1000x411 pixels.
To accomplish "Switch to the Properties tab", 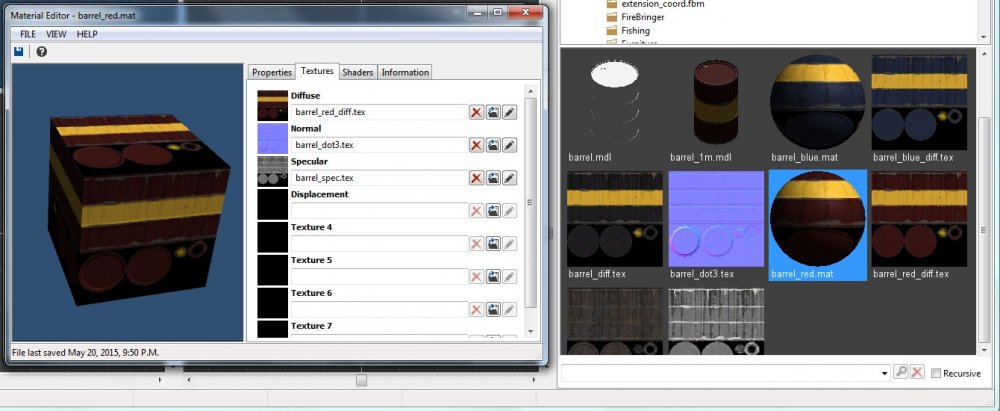I will (272, 72).
